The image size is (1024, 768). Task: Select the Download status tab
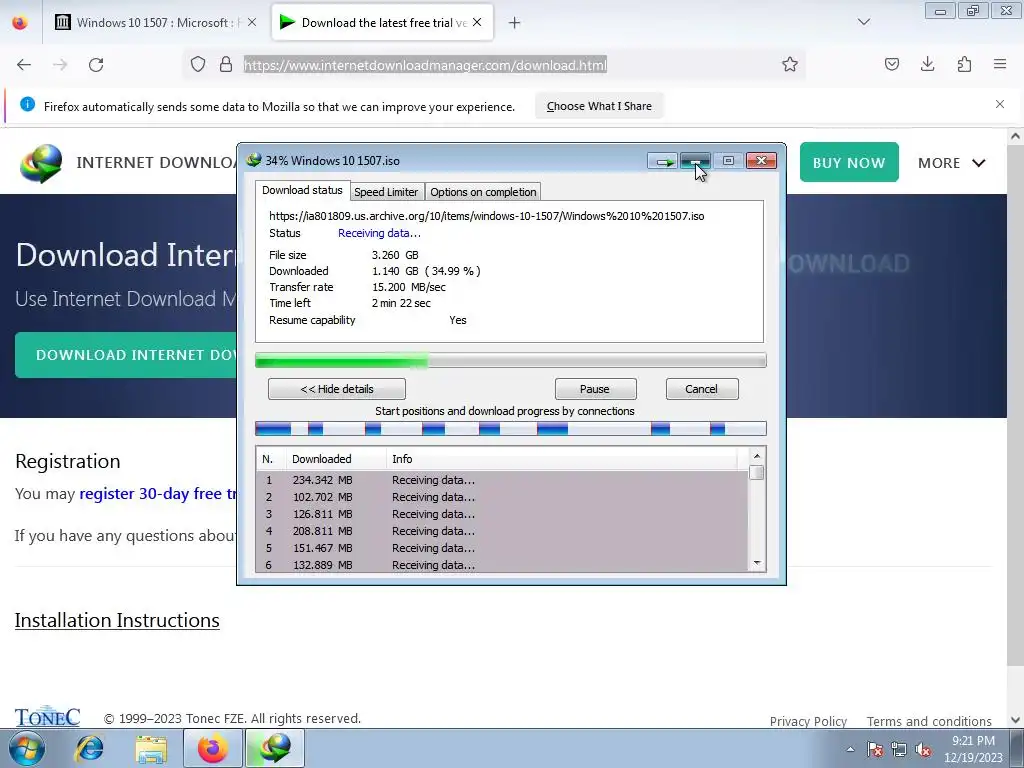coord(302,190)
